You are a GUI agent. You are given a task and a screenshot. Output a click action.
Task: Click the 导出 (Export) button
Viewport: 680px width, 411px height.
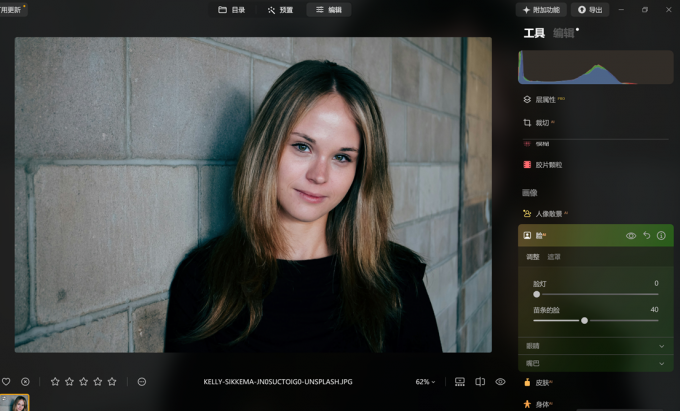tap(590, 10)
